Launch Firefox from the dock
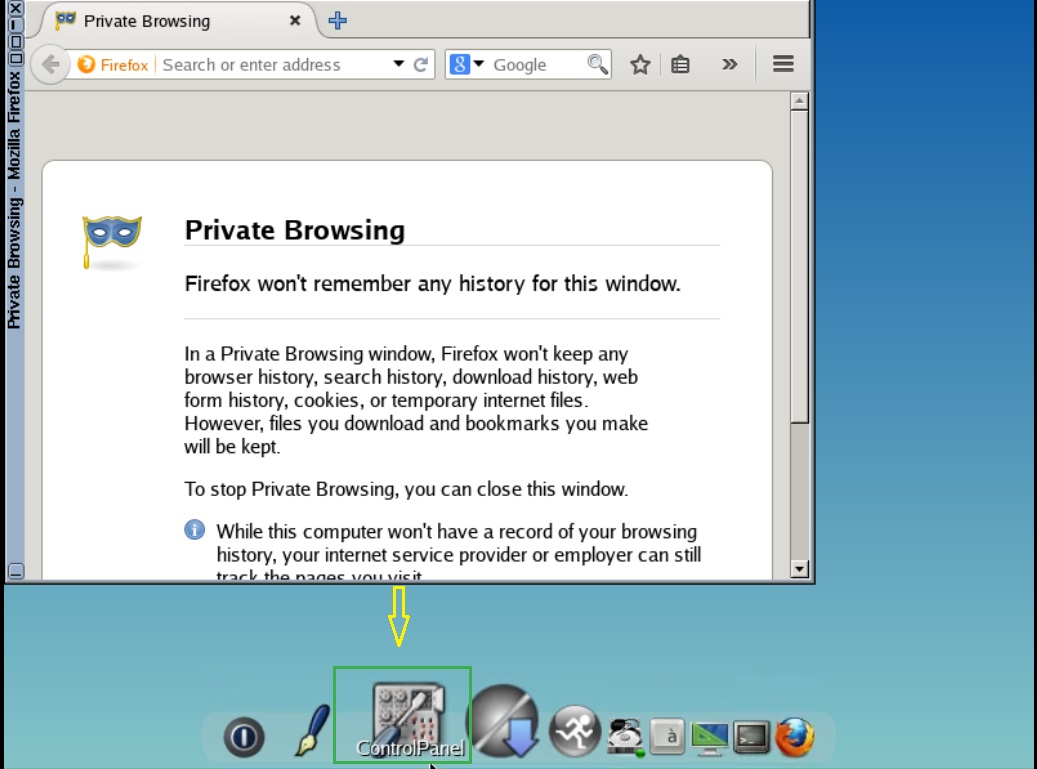The image size is (1037, 769). click(x=794, y=737)
